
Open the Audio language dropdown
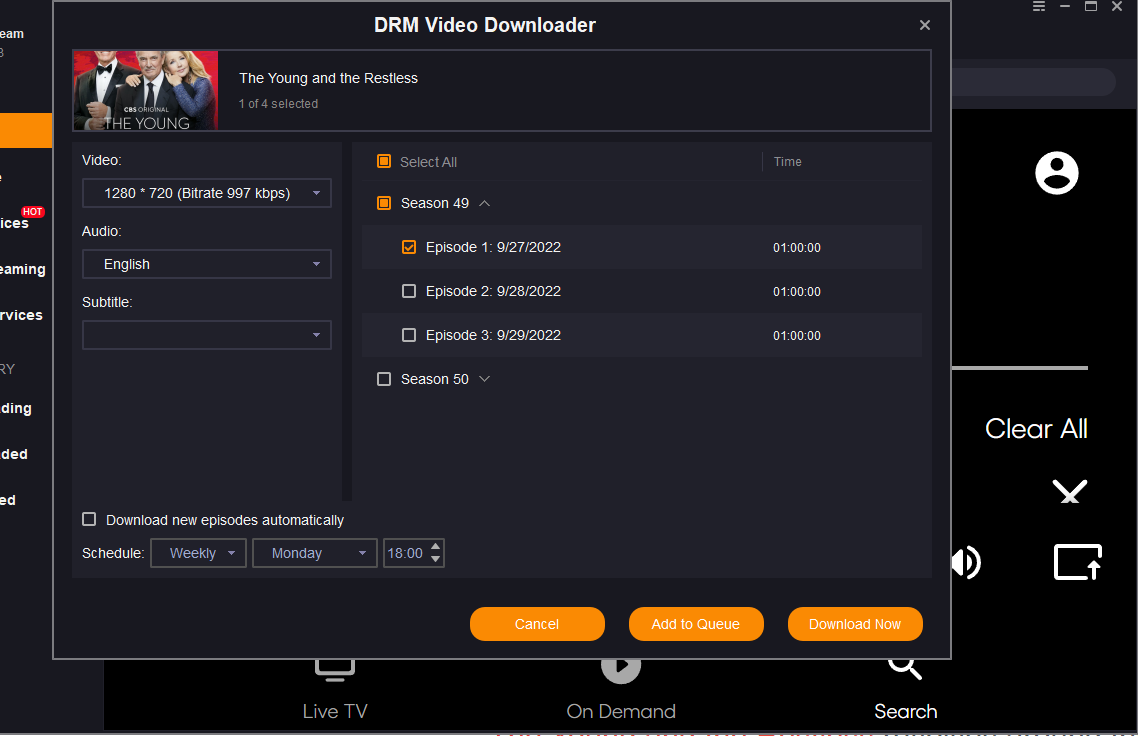click(207, 264)
